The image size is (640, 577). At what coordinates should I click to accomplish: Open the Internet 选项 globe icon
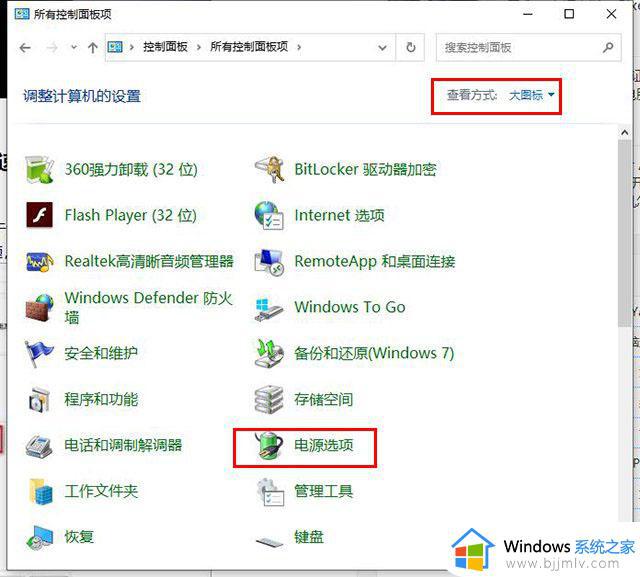(x=269, y=215)
